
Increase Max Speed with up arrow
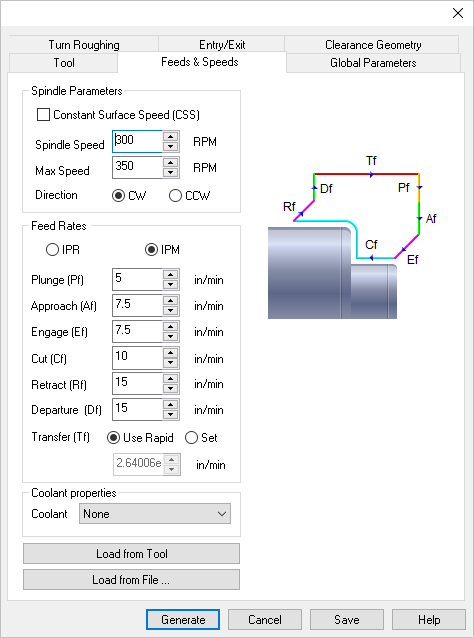(170, 163)
